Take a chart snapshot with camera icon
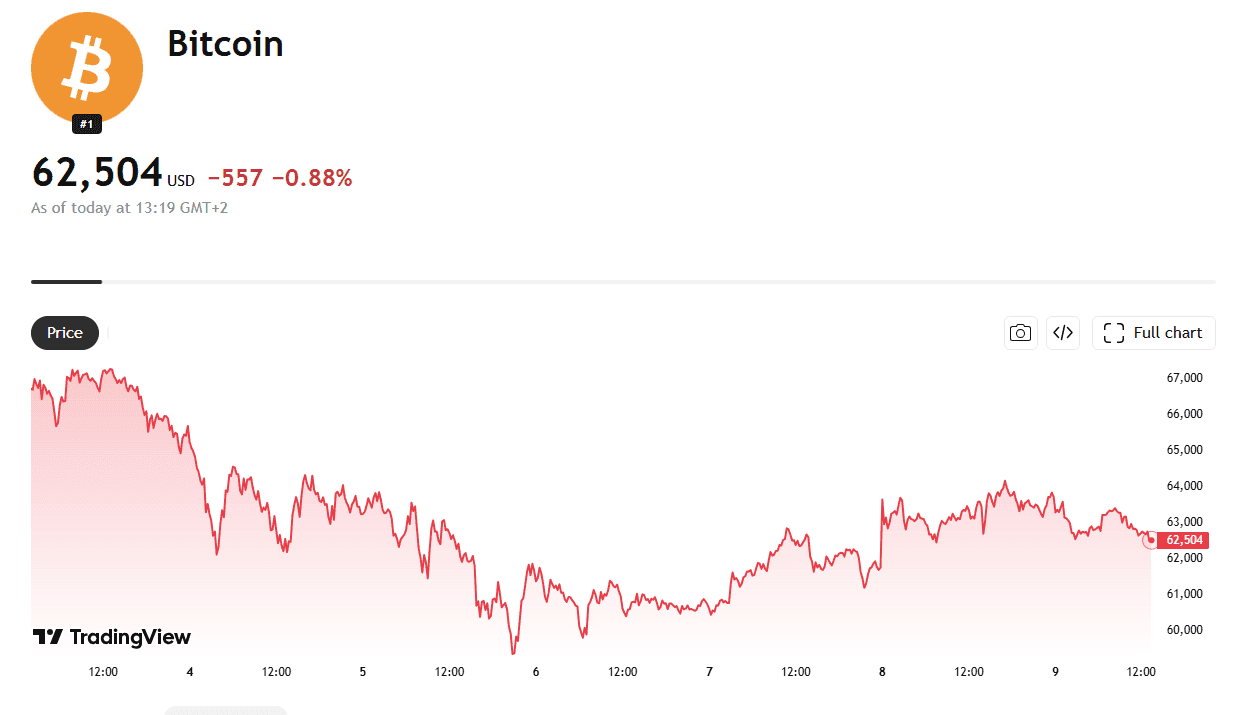This screenshot has height=715, width=1246. 1020,333
